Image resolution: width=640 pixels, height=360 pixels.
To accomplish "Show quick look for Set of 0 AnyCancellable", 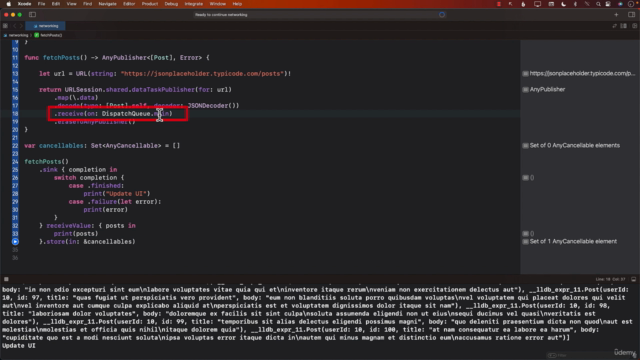I will coord(526,145).
